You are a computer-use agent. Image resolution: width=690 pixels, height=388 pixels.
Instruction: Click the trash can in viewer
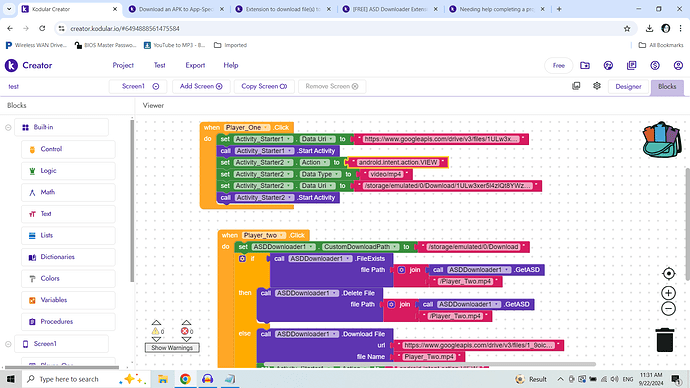[665, 340]
